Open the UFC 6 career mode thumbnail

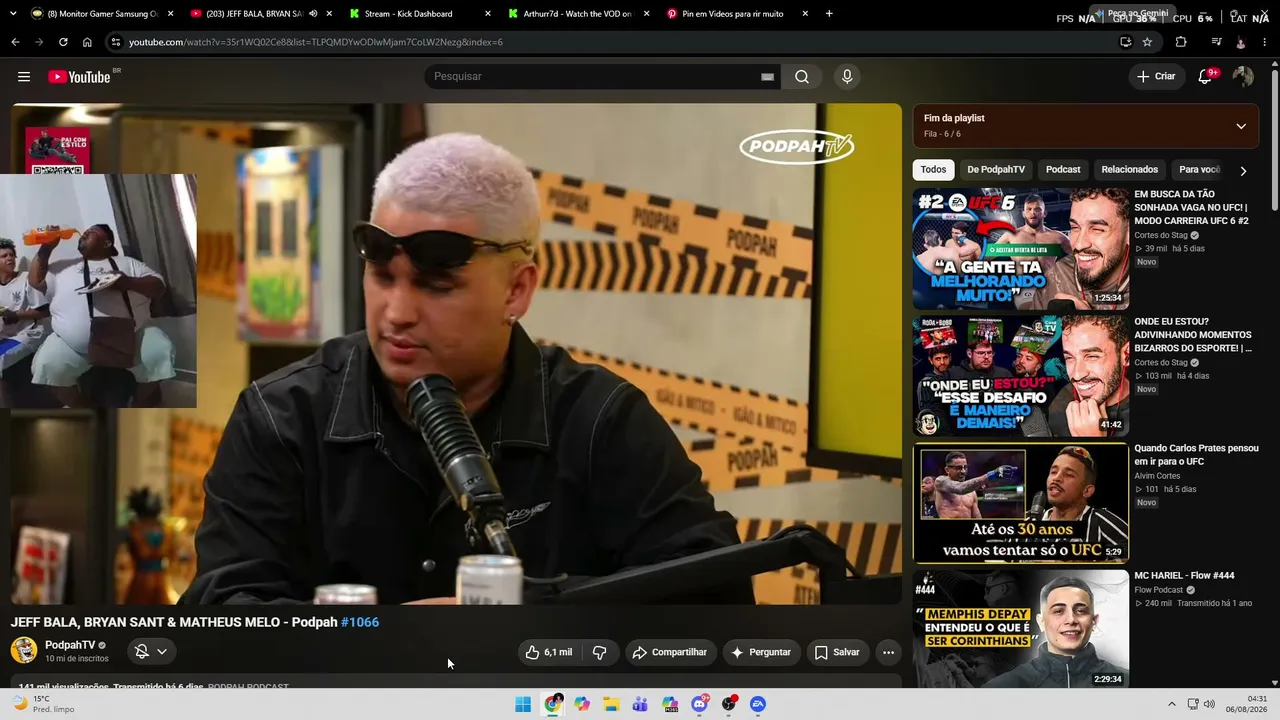click(1021, 249)
